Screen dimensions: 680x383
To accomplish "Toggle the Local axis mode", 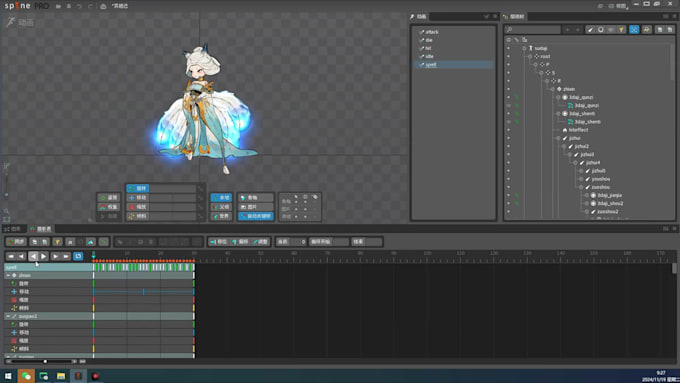I will pyautogui.click(x=221, y=198).
